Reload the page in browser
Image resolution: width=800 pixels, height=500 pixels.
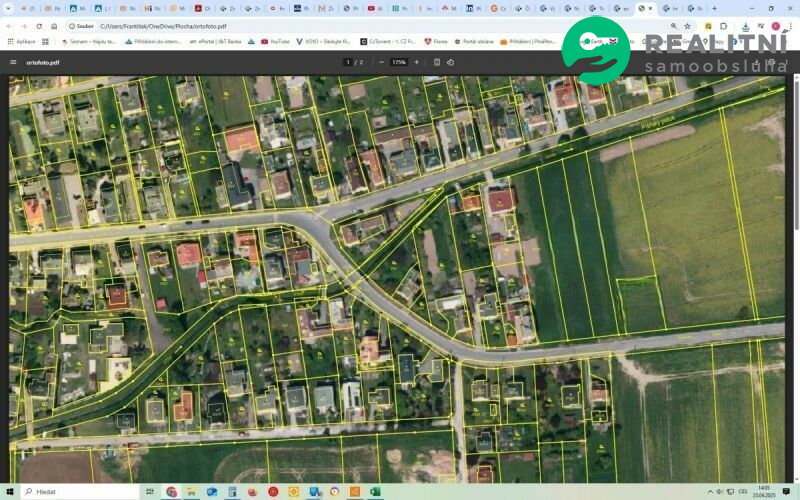[39, 26]
